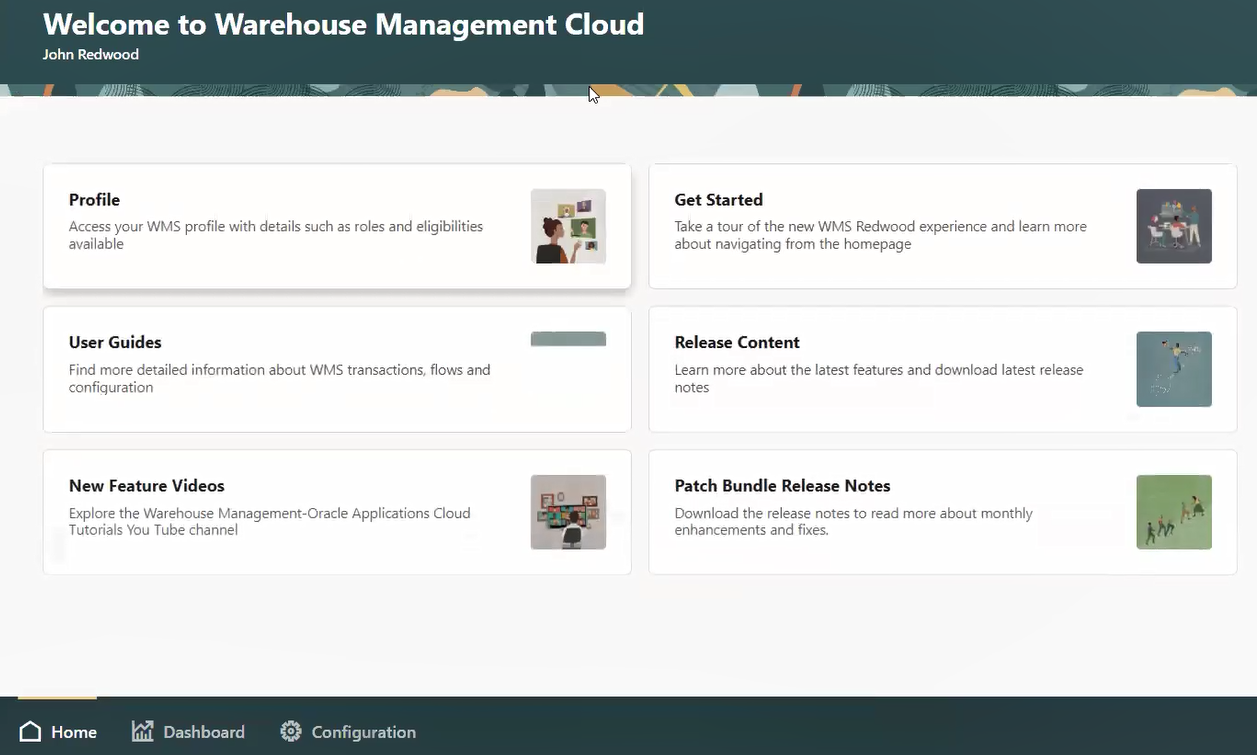Click the Home house icon

click(x=31, y=732)
